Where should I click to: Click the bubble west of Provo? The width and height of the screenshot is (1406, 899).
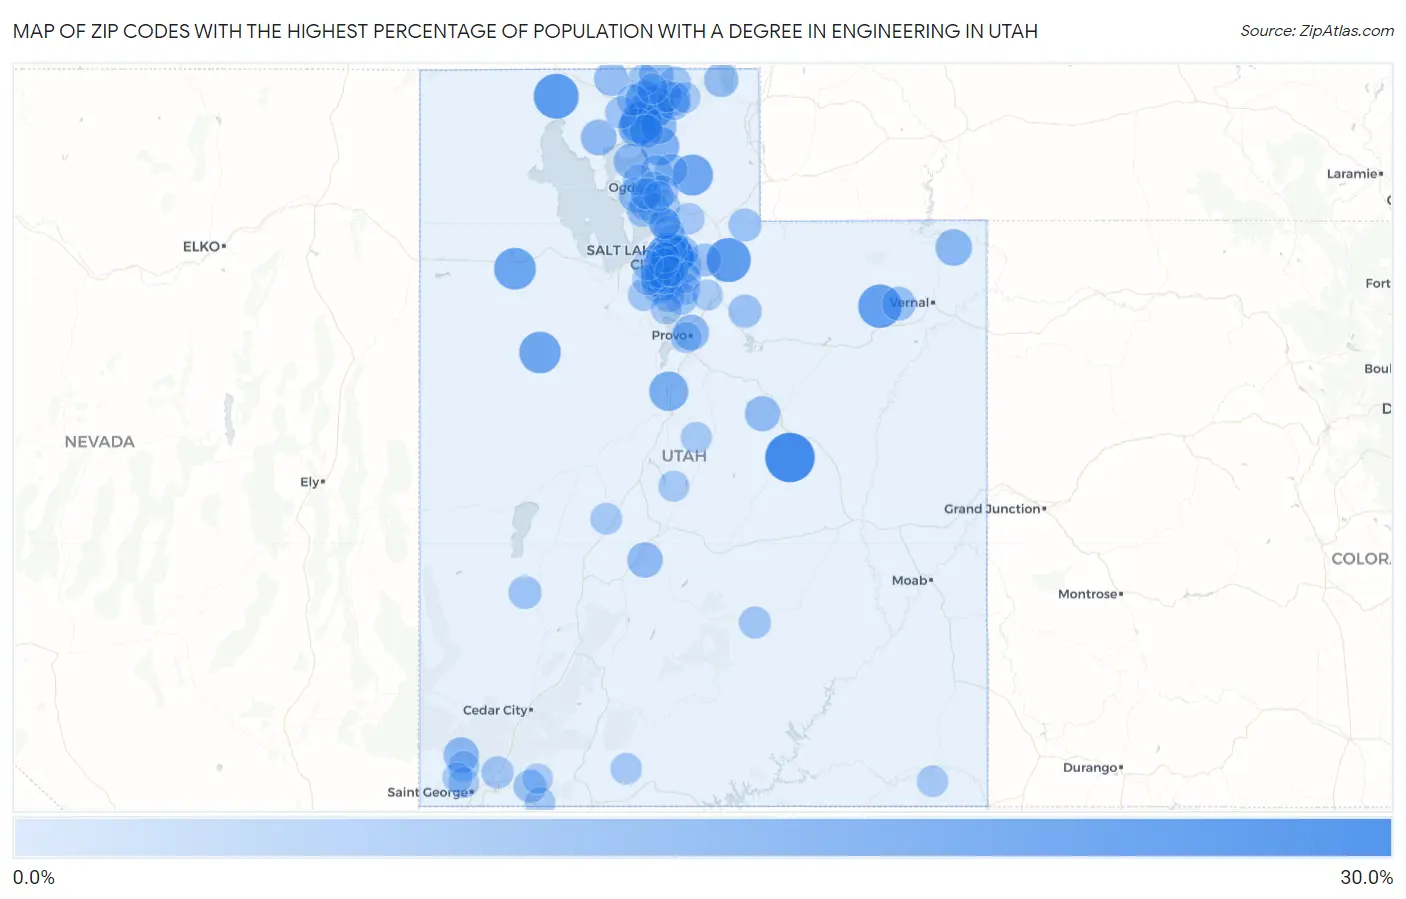[540, 353]
